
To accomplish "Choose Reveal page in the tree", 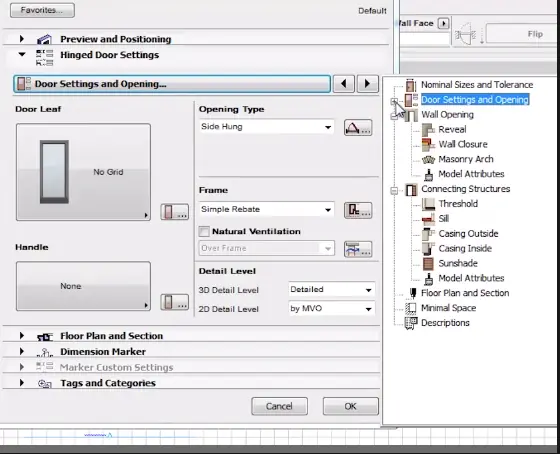I will pyautogui.click(x=452, y=129).
